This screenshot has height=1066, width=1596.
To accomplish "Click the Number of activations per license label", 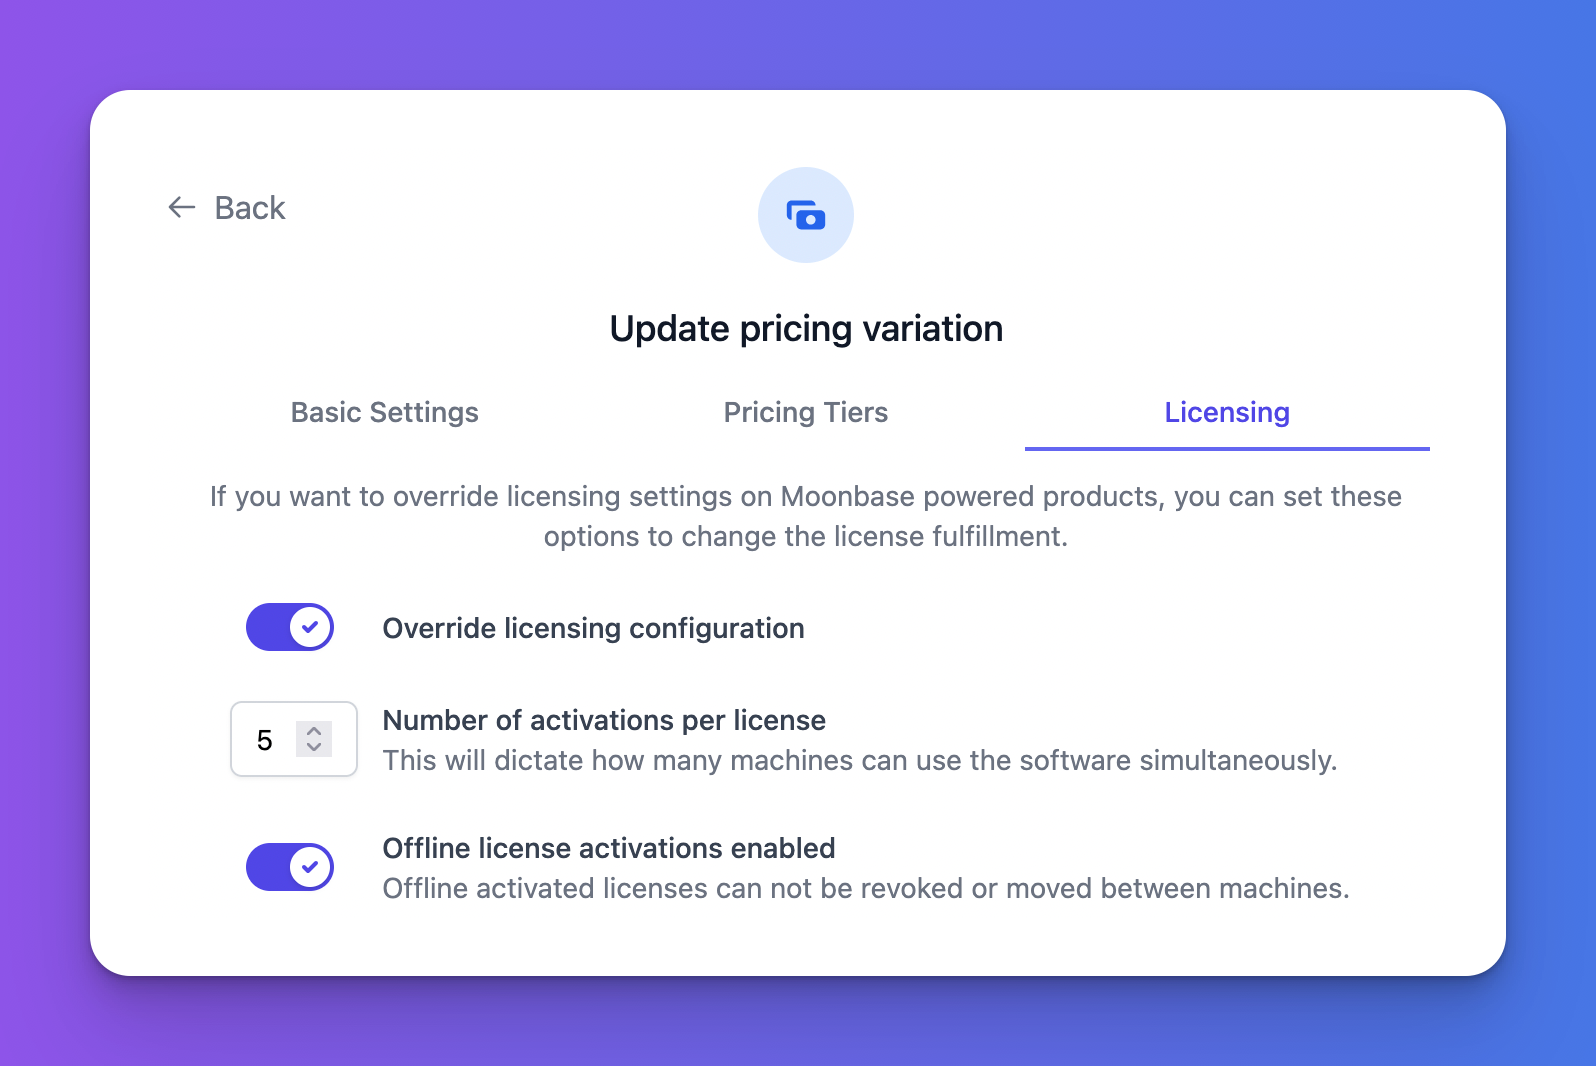I will (x=604, y=720).
